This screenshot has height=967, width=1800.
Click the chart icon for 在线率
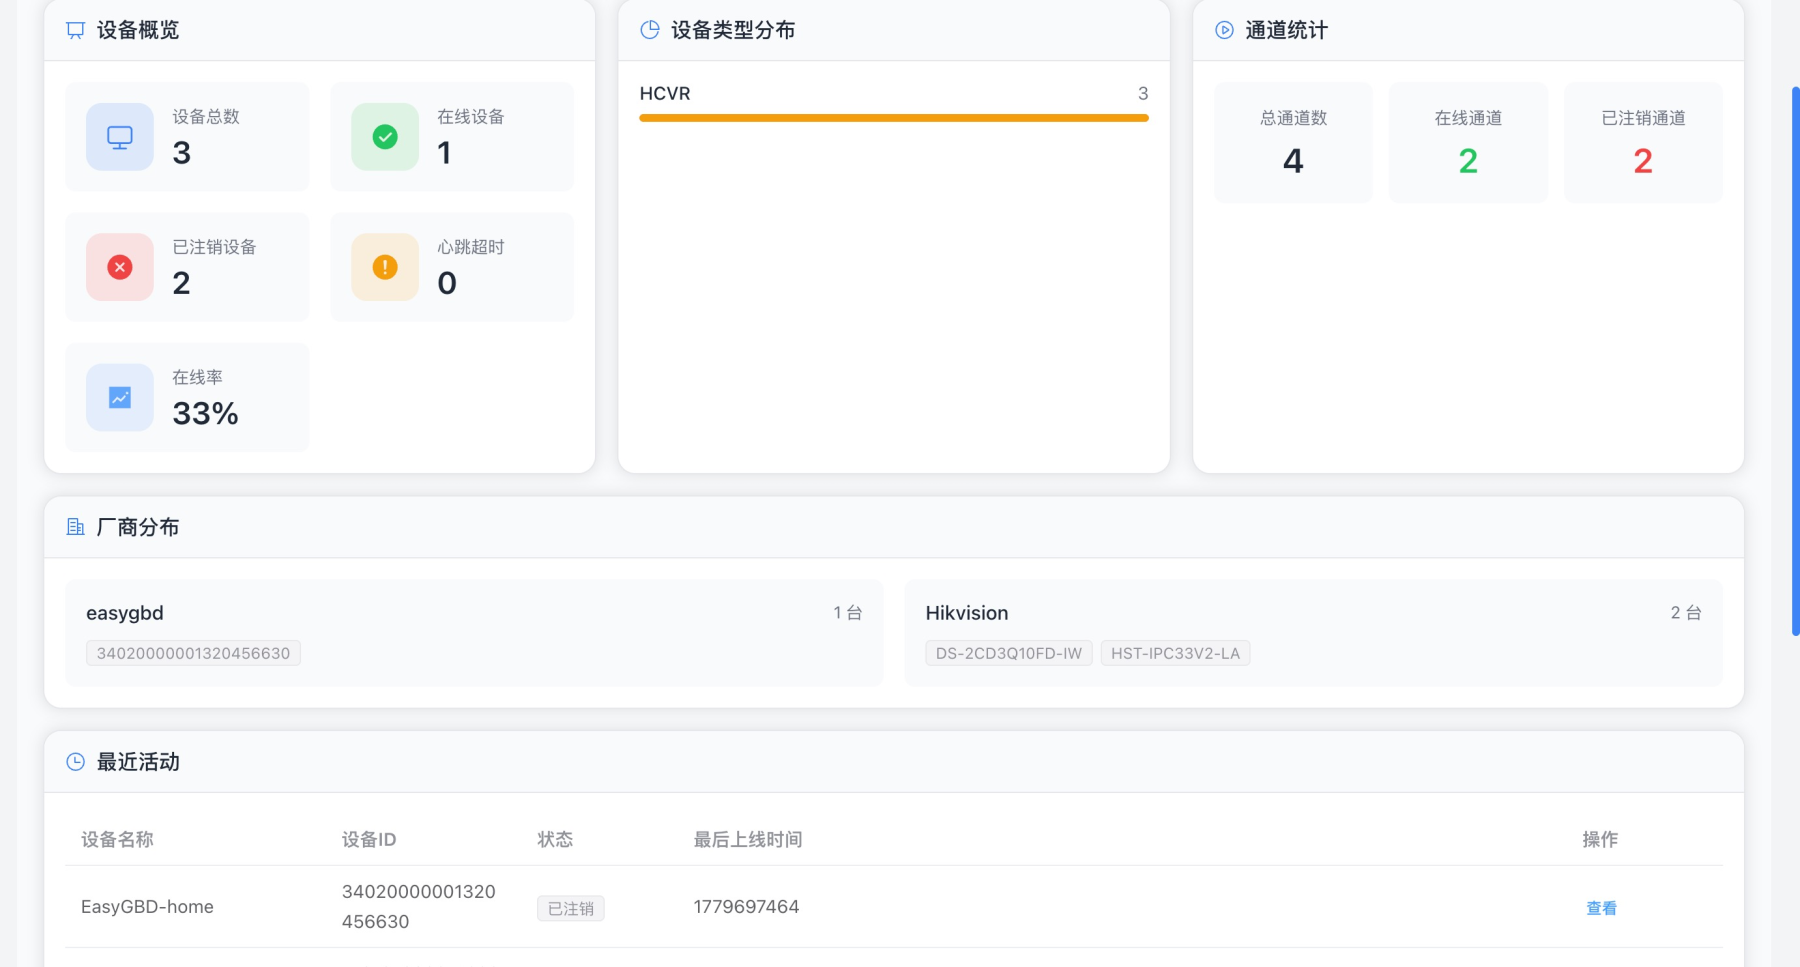(120, 398)
